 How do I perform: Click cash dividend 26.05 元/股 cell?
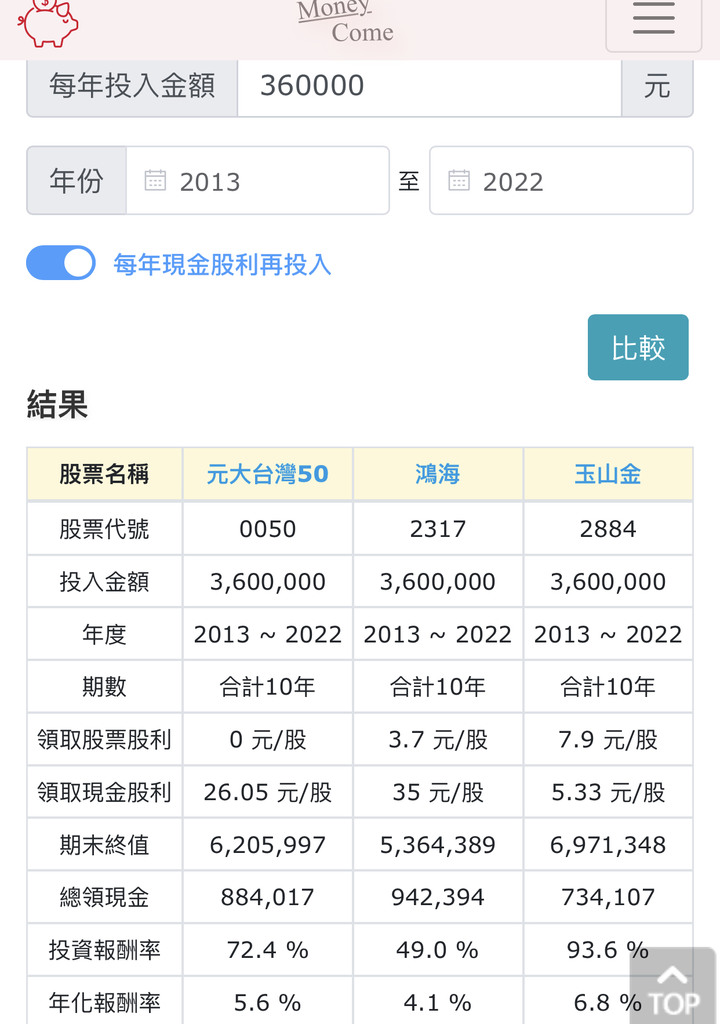point(268,792)
